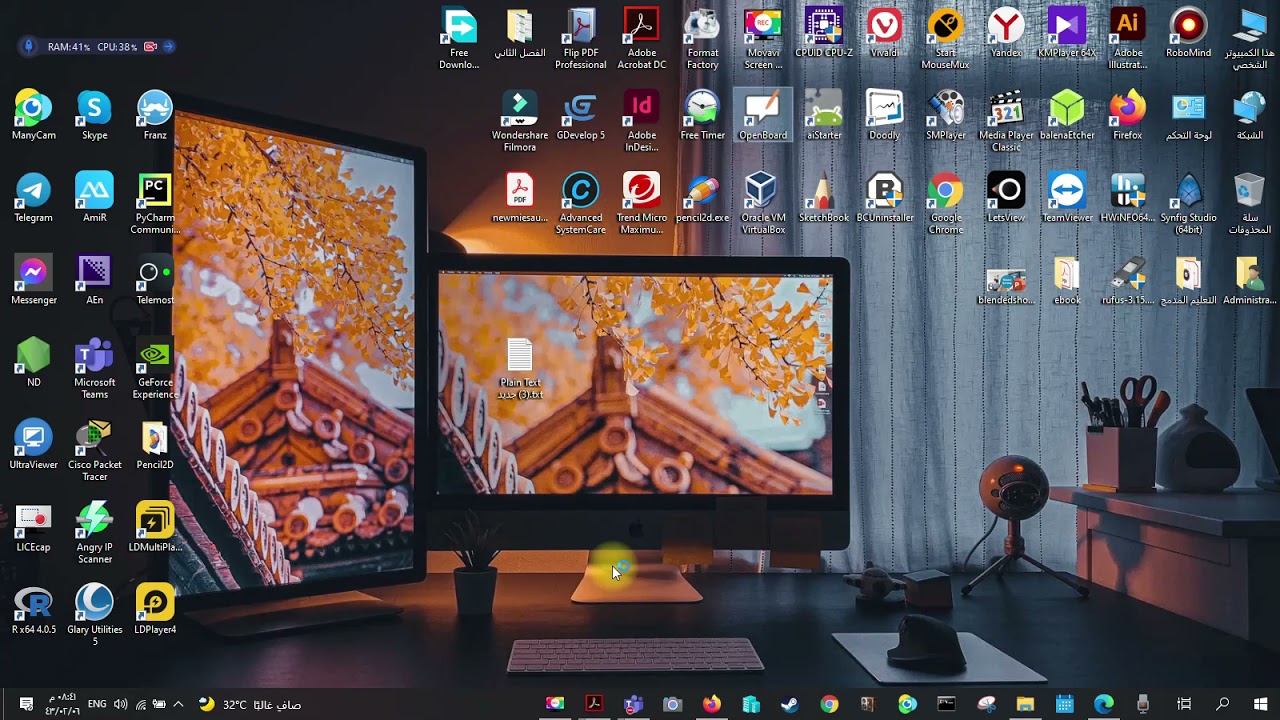1280x720 pixels.
Task: Launch Glary Utilities 5 shortcut
Action: (94, 615)
